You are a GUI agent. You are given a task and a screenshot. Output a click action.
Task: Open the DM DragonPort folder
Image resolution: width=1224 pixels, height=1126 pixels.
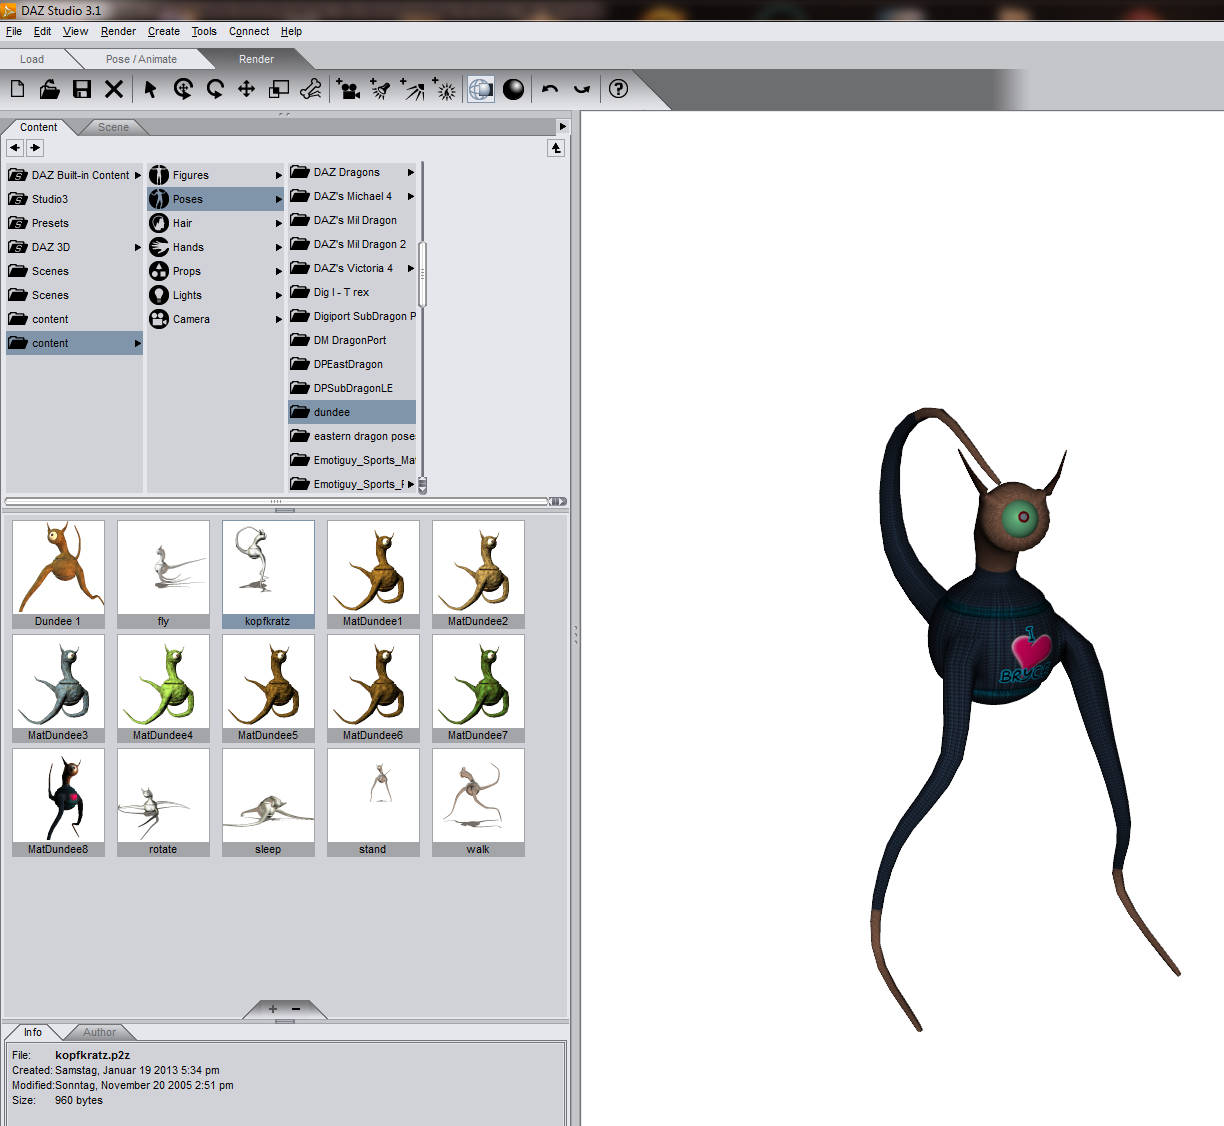tap(352, 340)
